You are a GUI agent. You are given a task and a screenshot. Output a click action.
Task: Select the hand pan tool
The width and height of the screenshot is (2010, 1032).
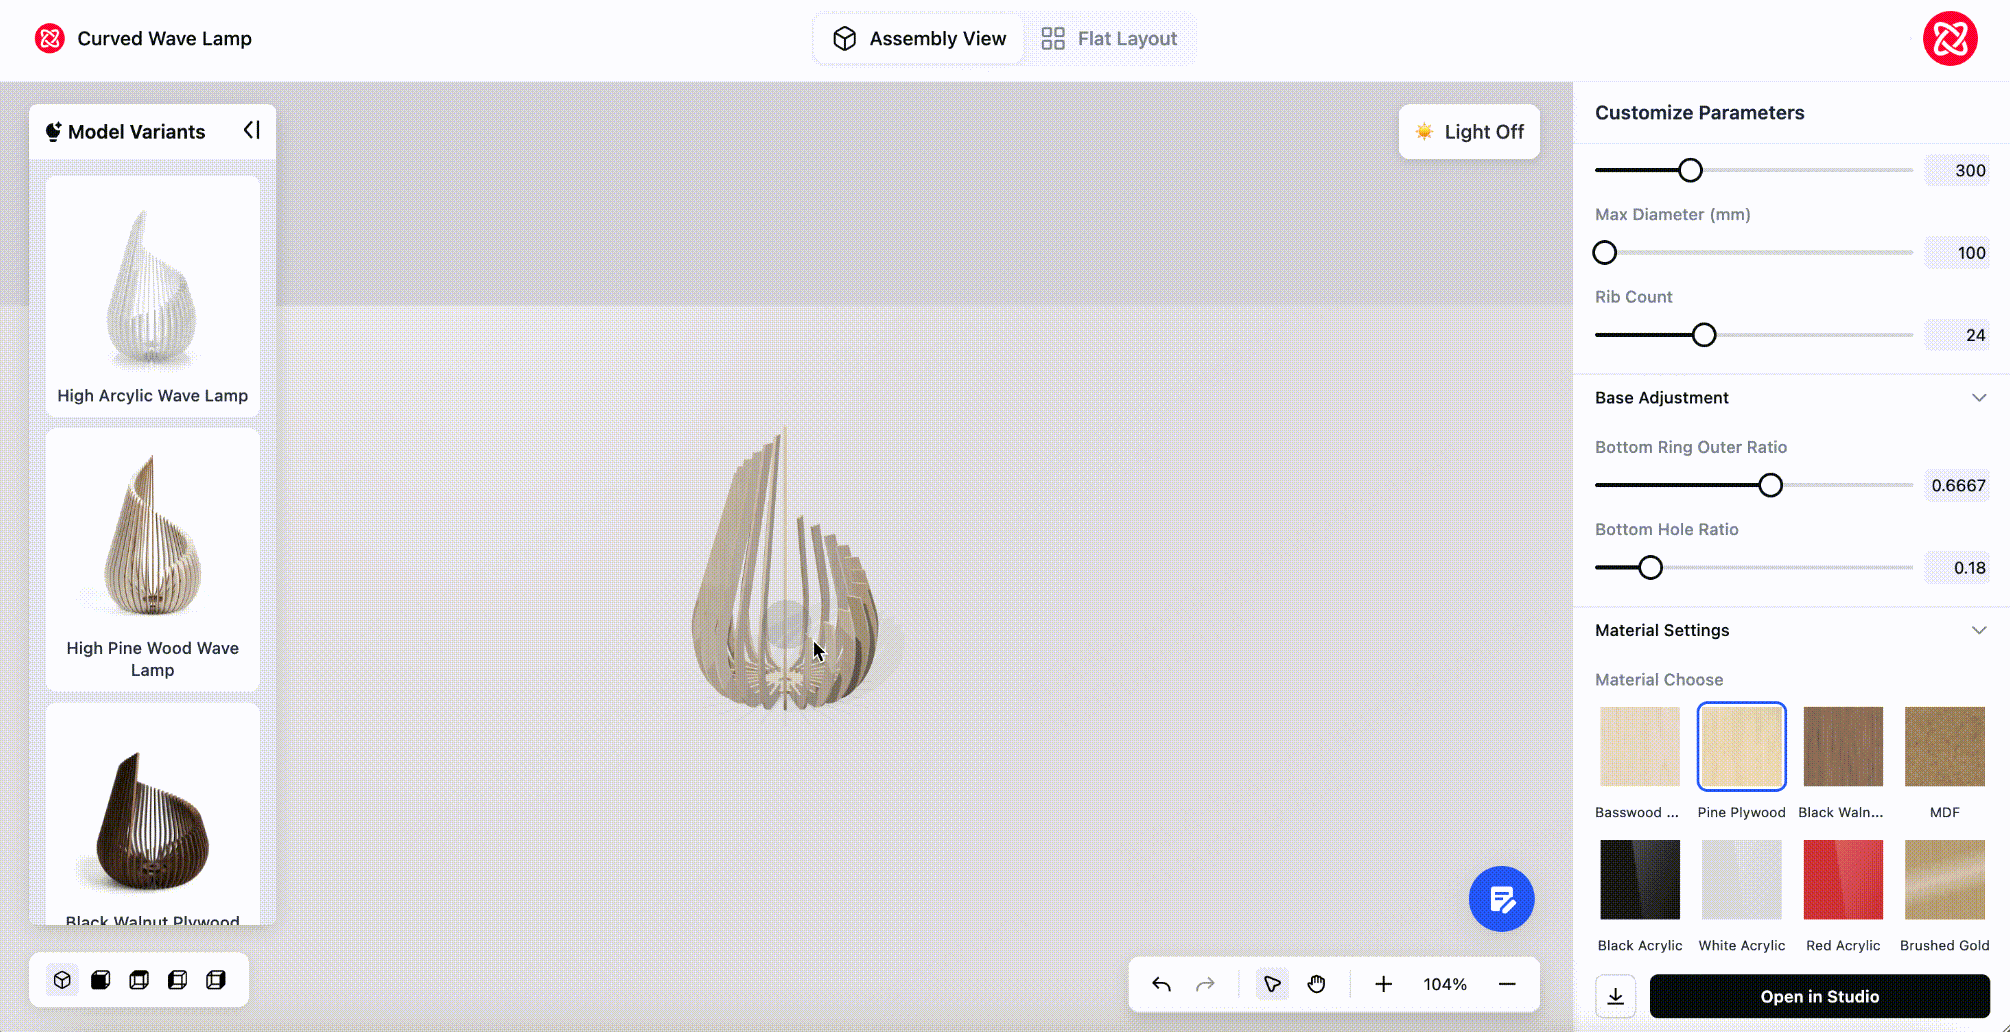point(1316,984)
